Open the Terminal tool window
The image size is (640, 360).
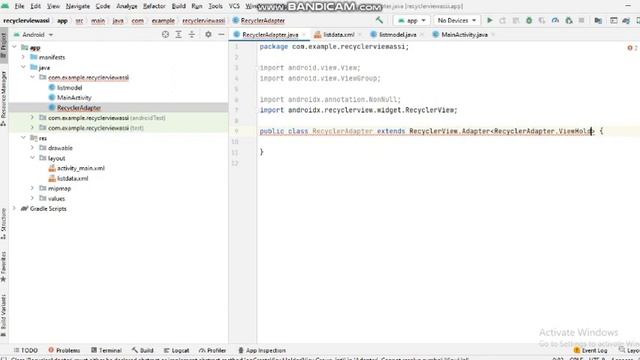click(106, 350)
